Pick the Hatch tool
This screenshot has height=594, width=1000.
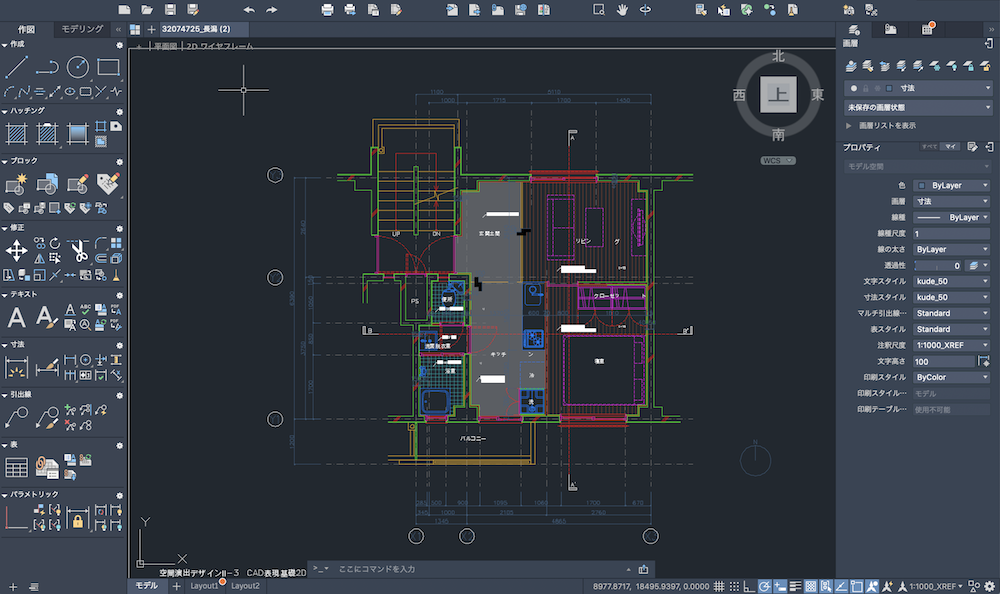pos(17,133)
